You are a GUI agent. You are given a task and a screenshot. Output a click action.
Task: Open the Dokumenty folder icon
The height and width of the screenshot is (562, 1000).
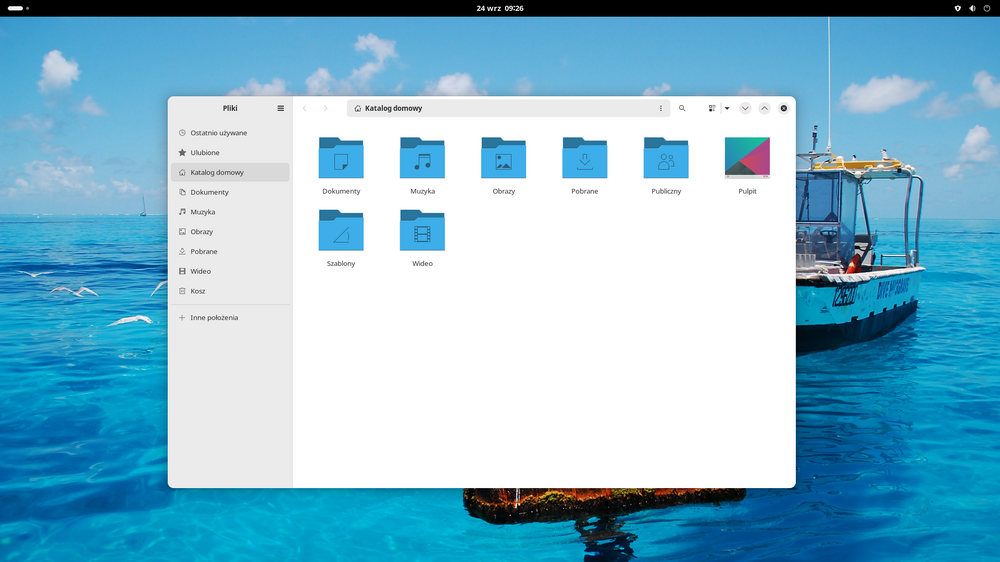[x=341, y=159]
